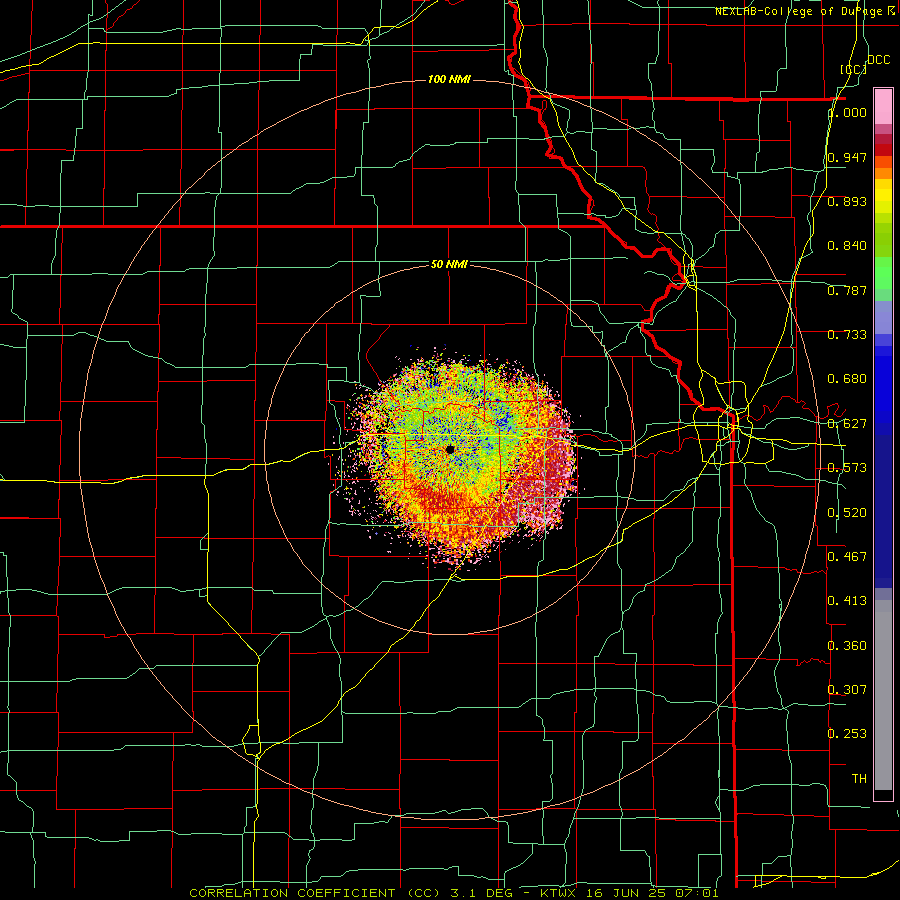Click the bright green segment of color bar
Image resolution: width=900 pixels, height=900 pixels.
(x=883, y=273)
